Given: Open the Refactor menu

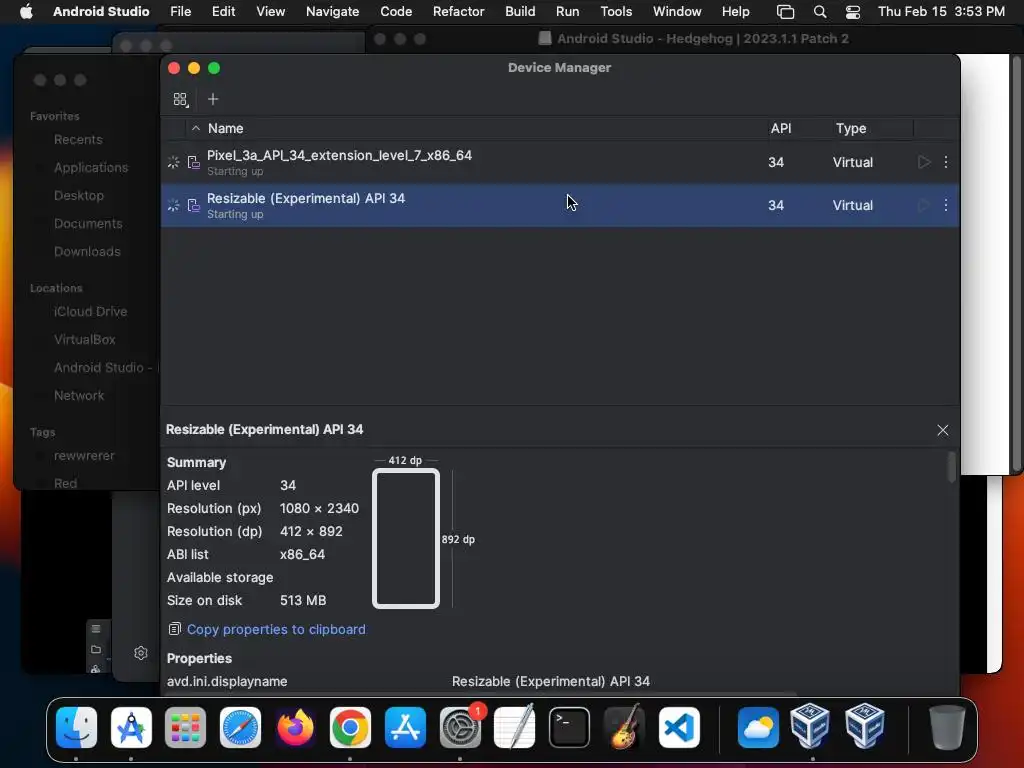Looking at the screenshot, I should coord(458,12).
